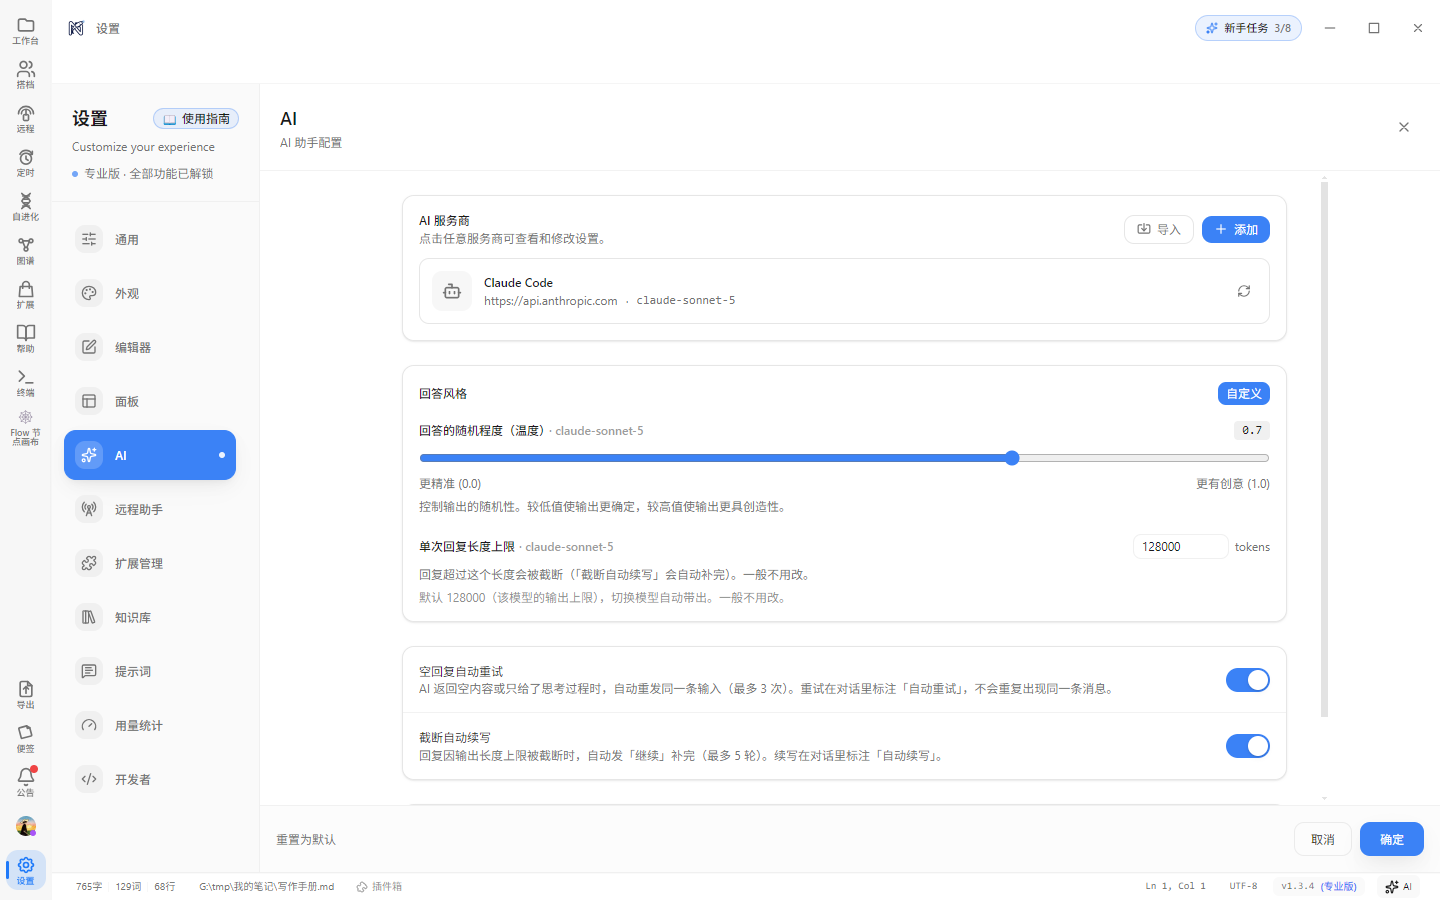Open the 工作台 workspace icon
Viewport: 1440px width, 900px height.
click(26, 30)
